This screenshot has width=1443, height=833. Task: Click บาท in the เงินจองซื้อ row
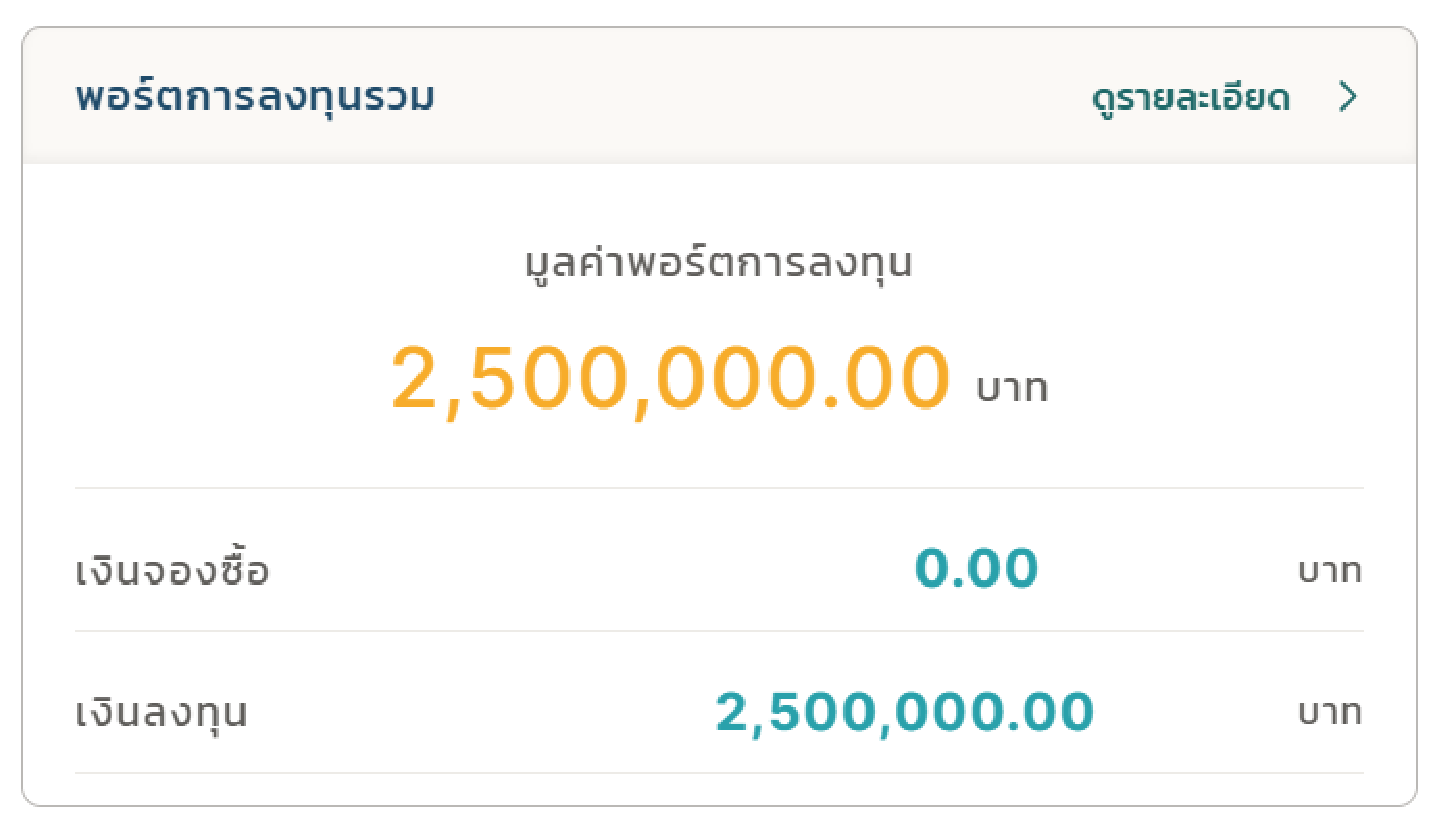(x=1329, y=571)
